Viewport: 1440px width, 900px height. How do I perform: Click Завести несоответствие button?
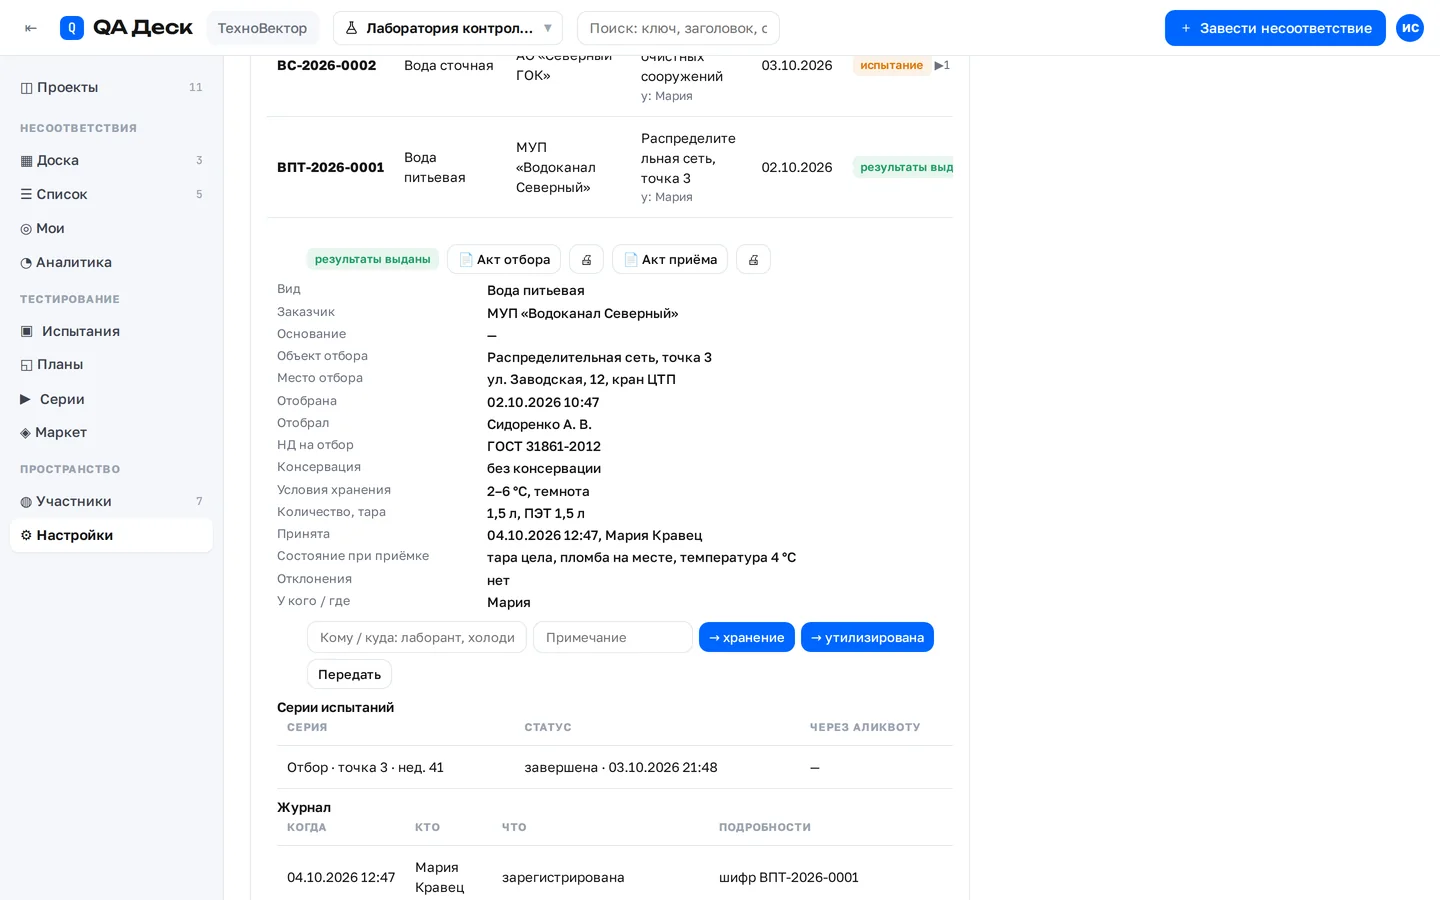1275,28
